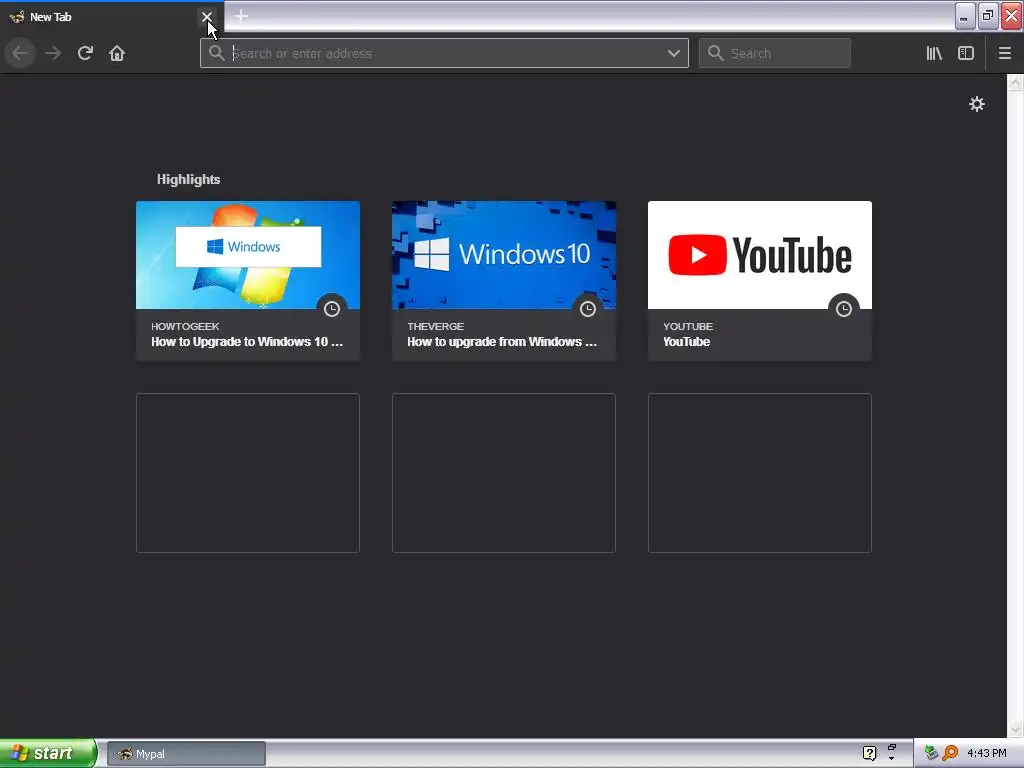Open the 'YouTube' title link
The image size is (1024, 768).
coord(686,342)
